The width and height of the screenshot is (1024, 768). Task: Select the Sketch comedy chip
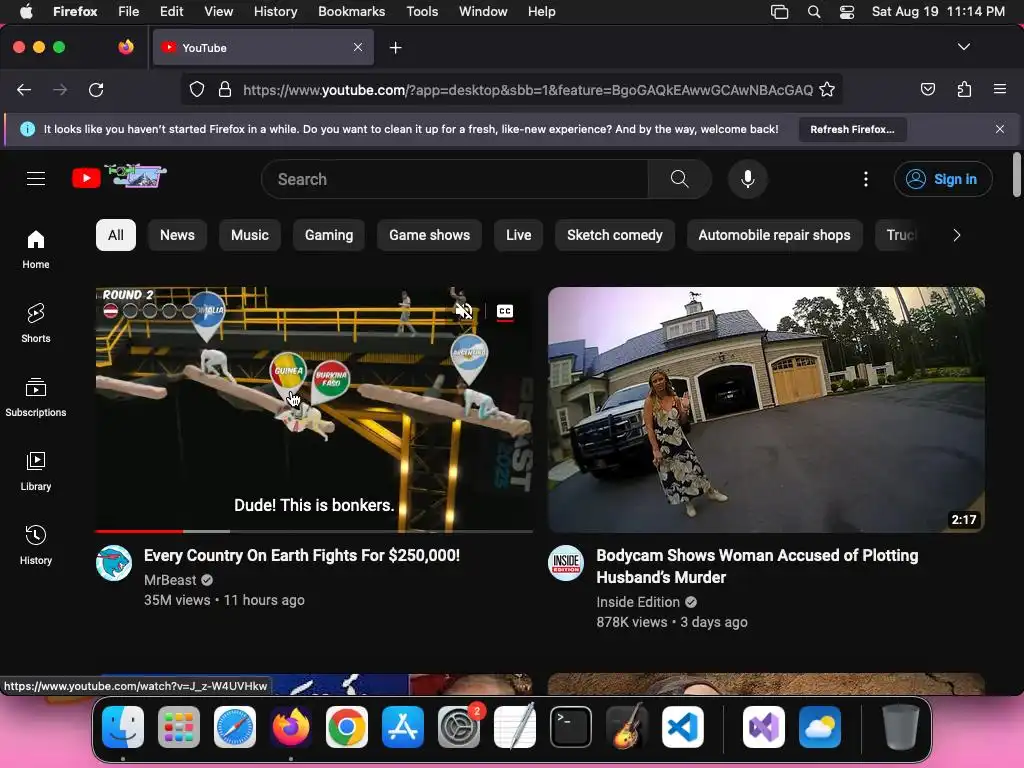tap(615, 235)
